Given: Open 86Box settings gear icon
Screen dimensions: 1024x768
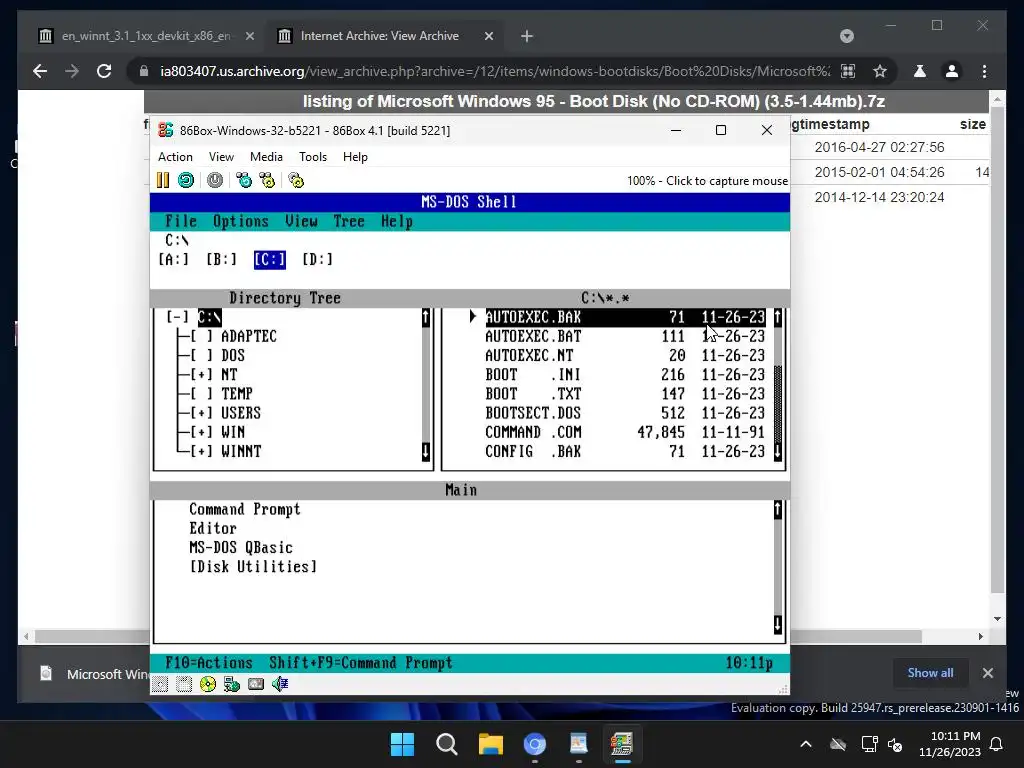Looking at the screenshot, I should pos(296,180).
